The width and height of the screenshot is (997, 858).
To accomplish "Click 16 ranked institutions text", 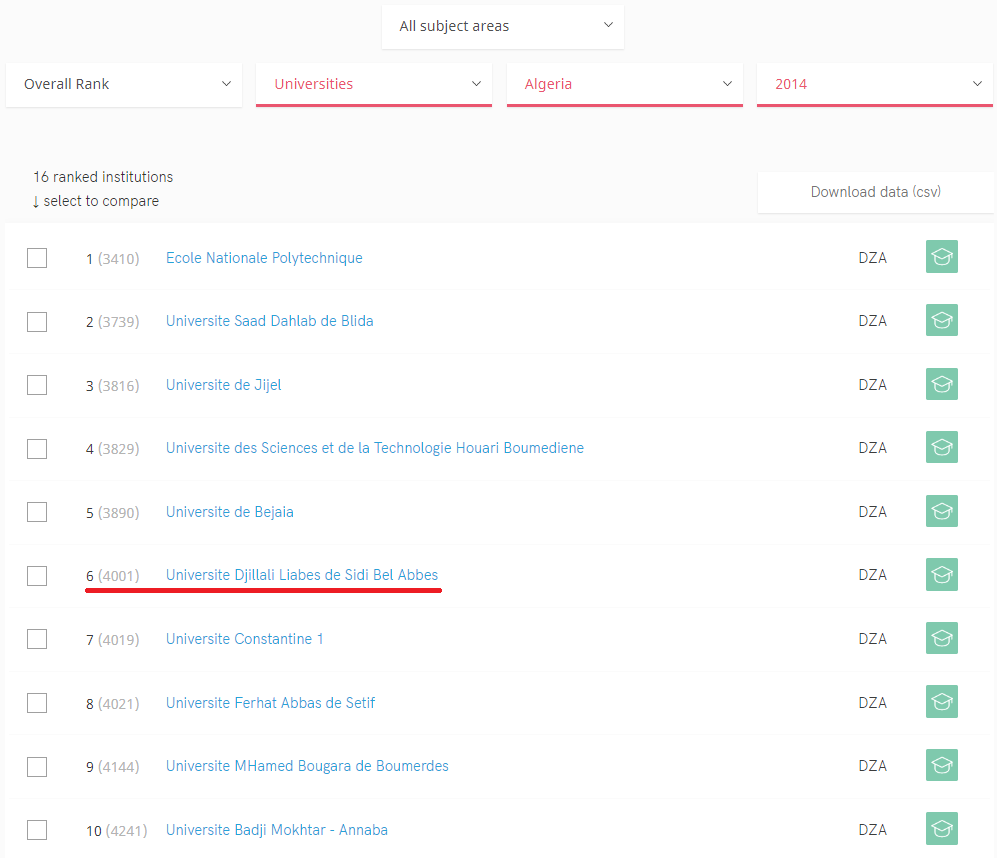I will tap(103, 177).
